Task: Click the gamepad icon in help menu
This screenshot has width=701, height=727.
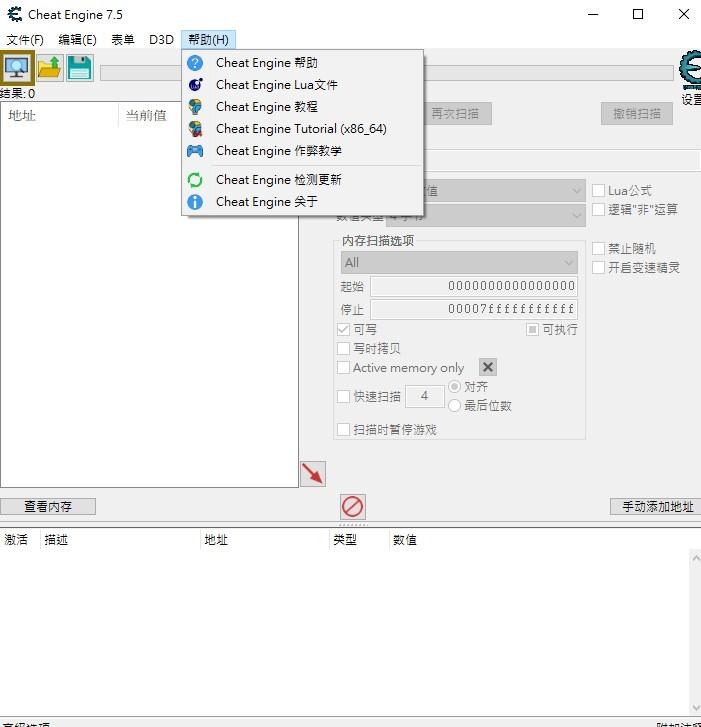Action: coord(195,151)
